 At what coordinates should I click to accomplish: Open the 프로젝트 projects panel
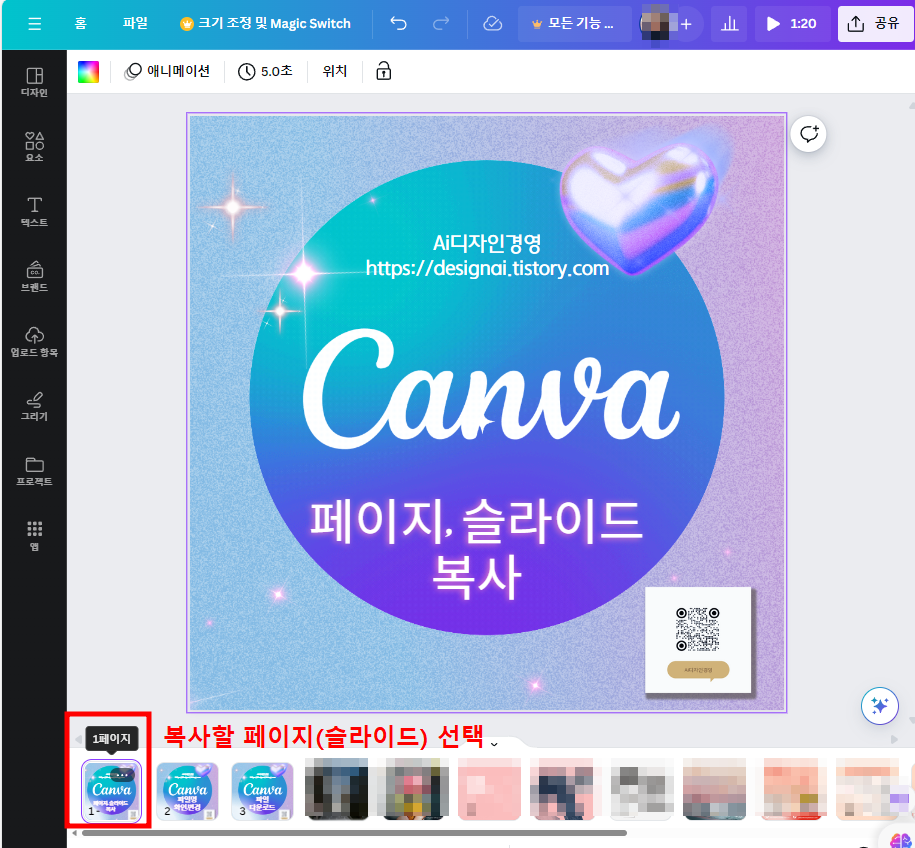pyautogui.click(x=34, y=471)
